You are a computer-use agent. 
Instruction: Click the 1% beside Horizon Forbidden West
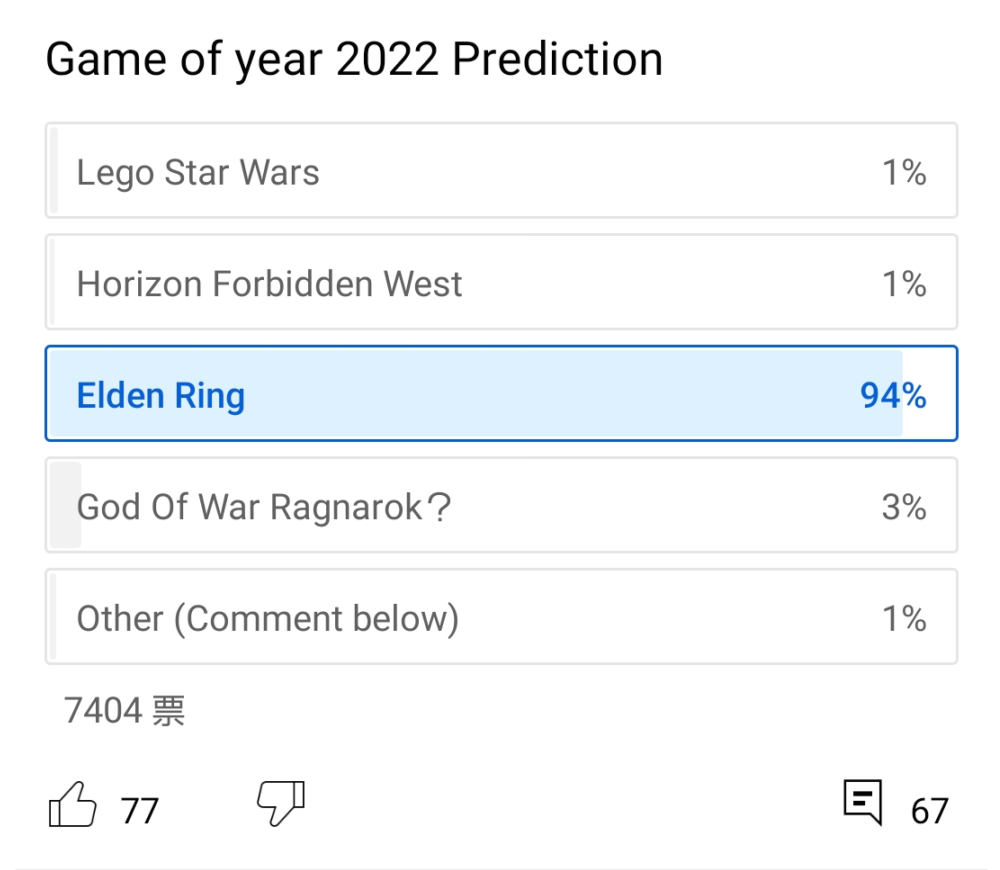(x=904, y=284)
